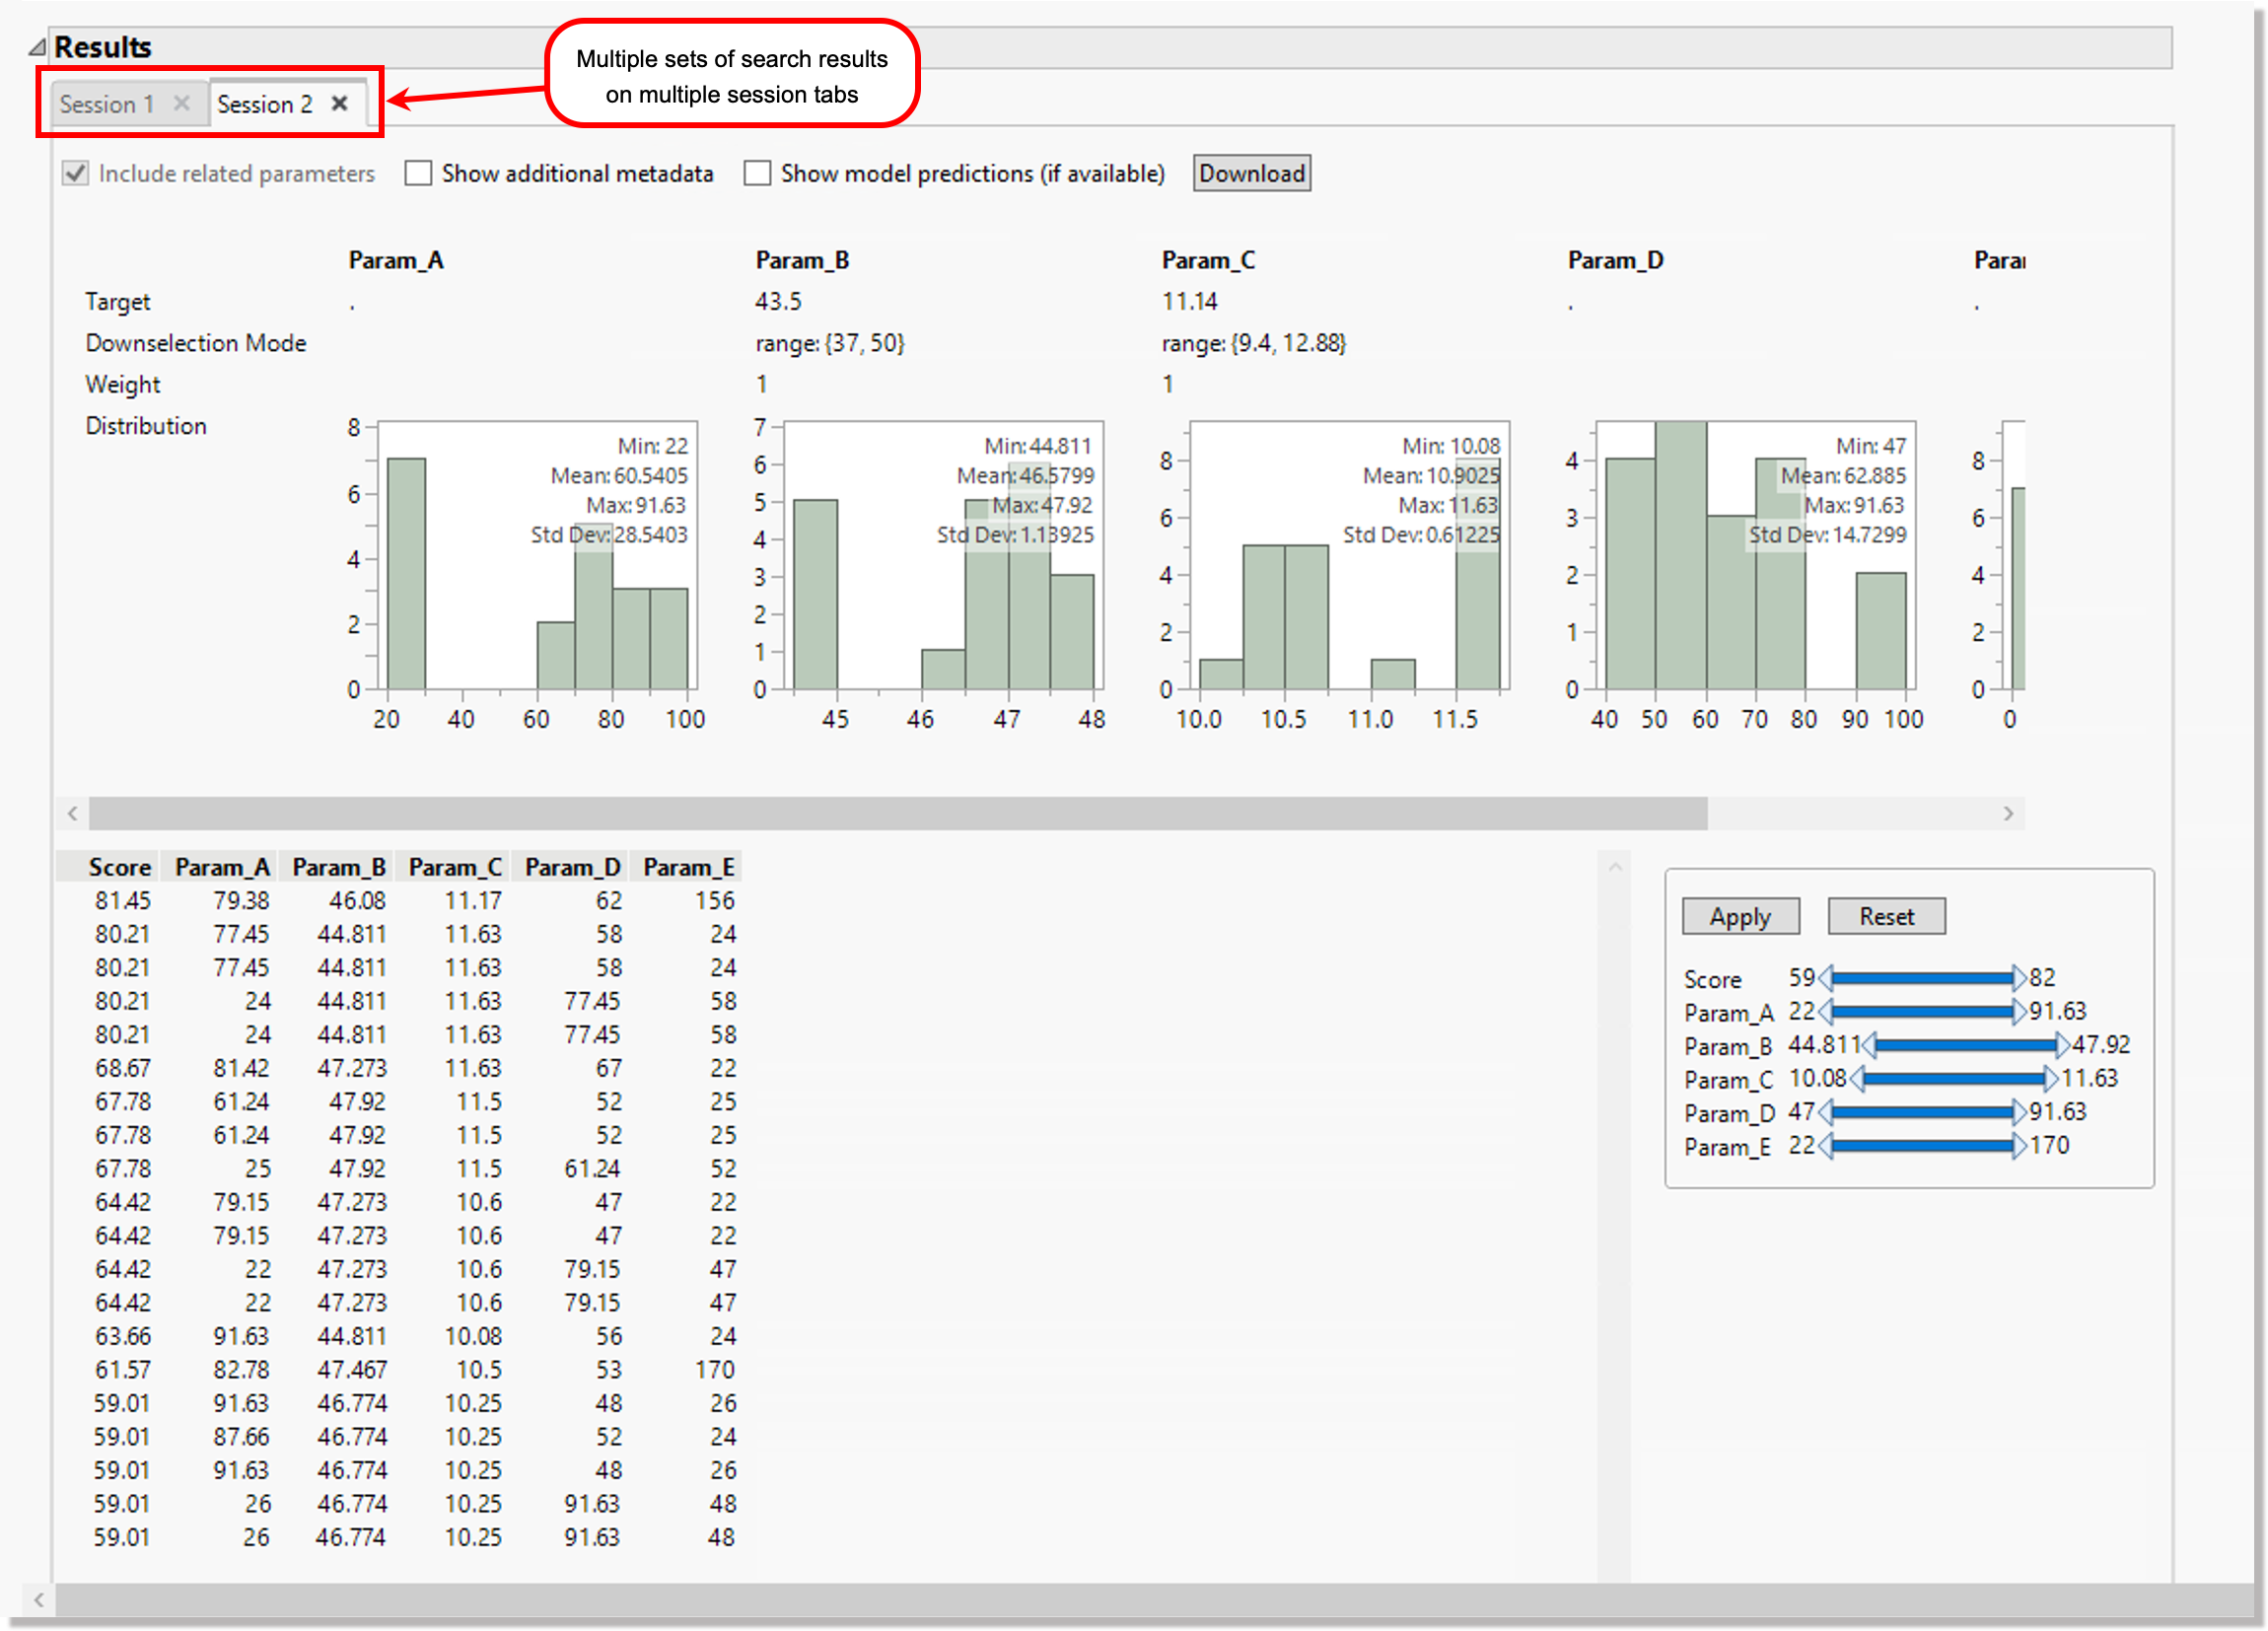Click the Apply button
The image size is (2268, 1631).
click(1740, 916)
